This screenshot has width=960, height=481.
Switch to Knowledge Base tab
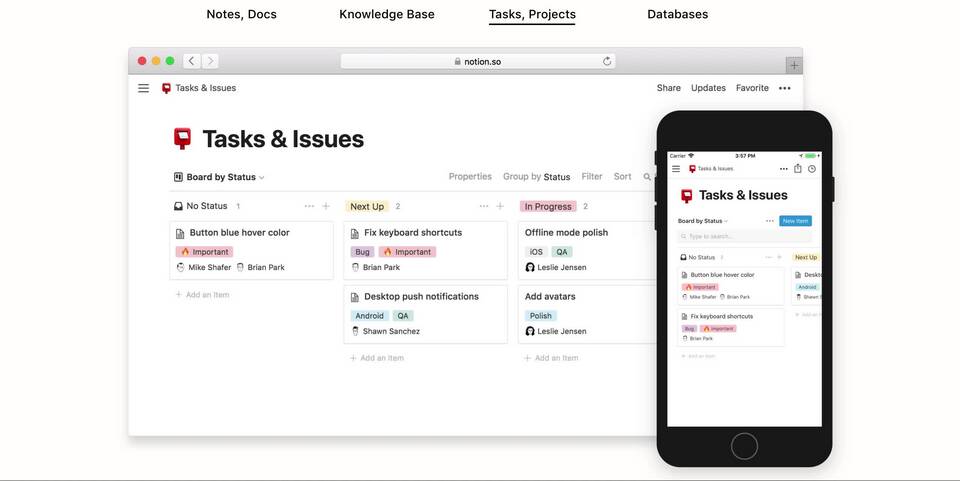tap(387, 14)
